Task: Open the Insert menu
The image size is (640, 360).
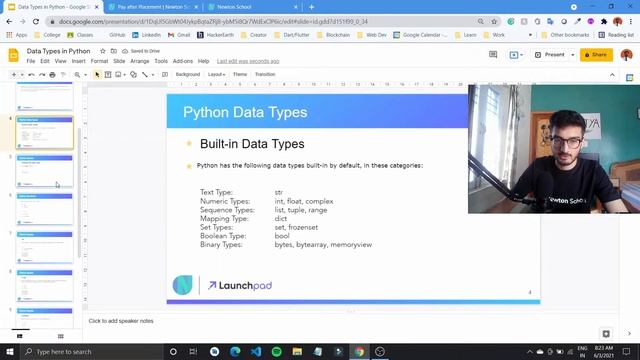Action: coord(78,61)
